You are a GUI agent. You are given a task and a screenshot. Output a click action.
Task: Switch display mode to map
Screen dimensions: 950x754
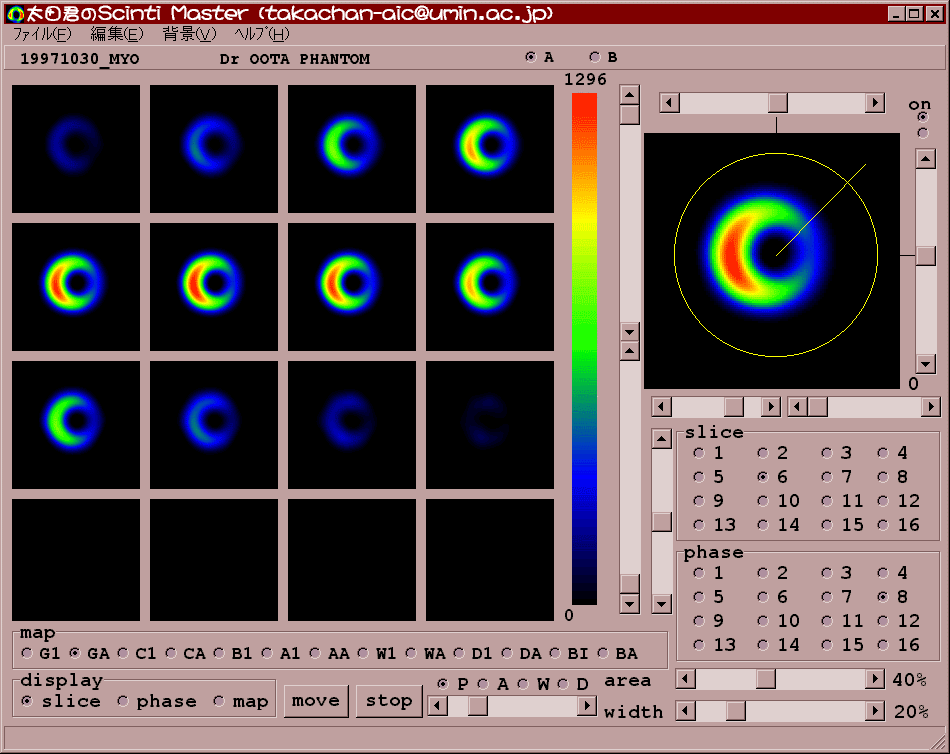220,702
